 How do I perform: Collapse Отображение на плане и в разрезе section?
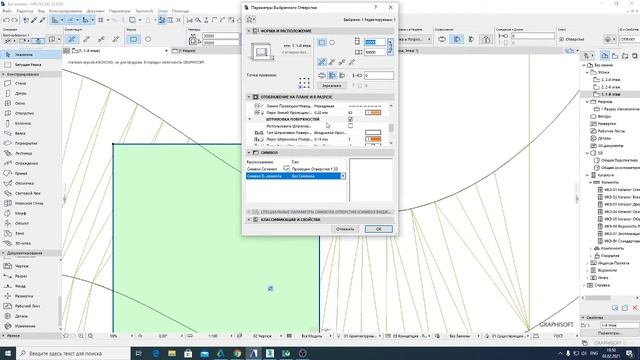point(249,97)
